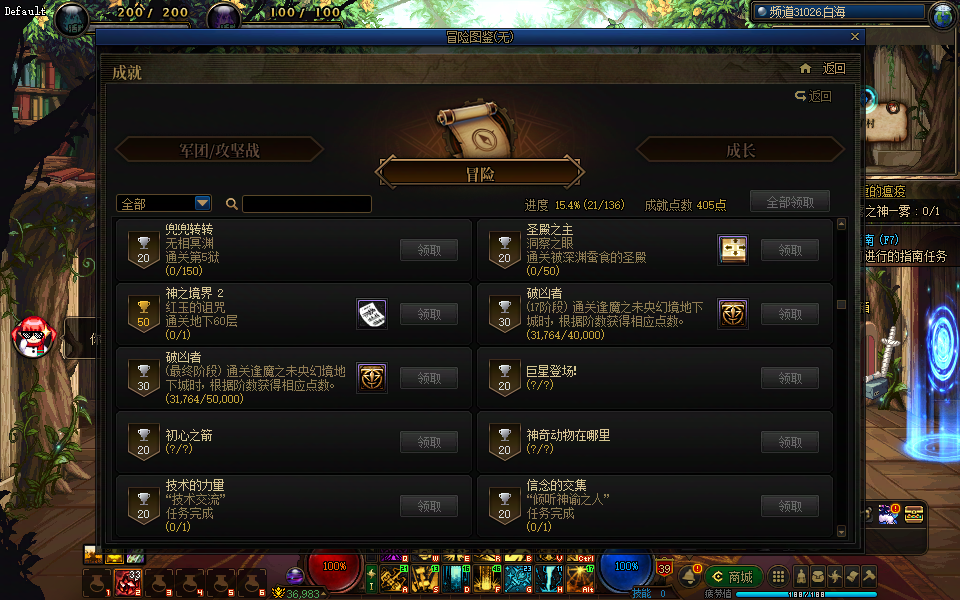Image resolution: width=960 pixels, height=600 pixels.
Task: Click the emblem reward icon for 破凶者 17阶段
Action: click(x=733, y=314)
